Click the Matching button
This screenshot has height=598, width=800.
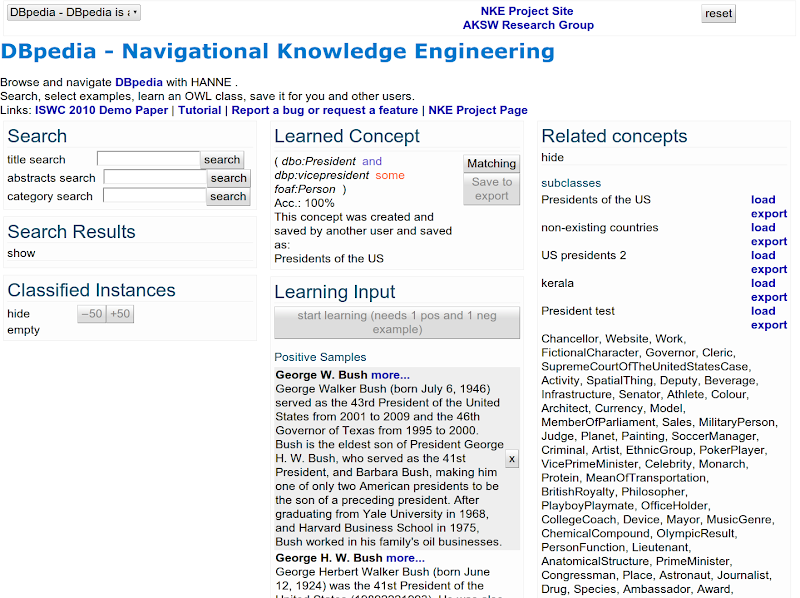coord(491,164)
